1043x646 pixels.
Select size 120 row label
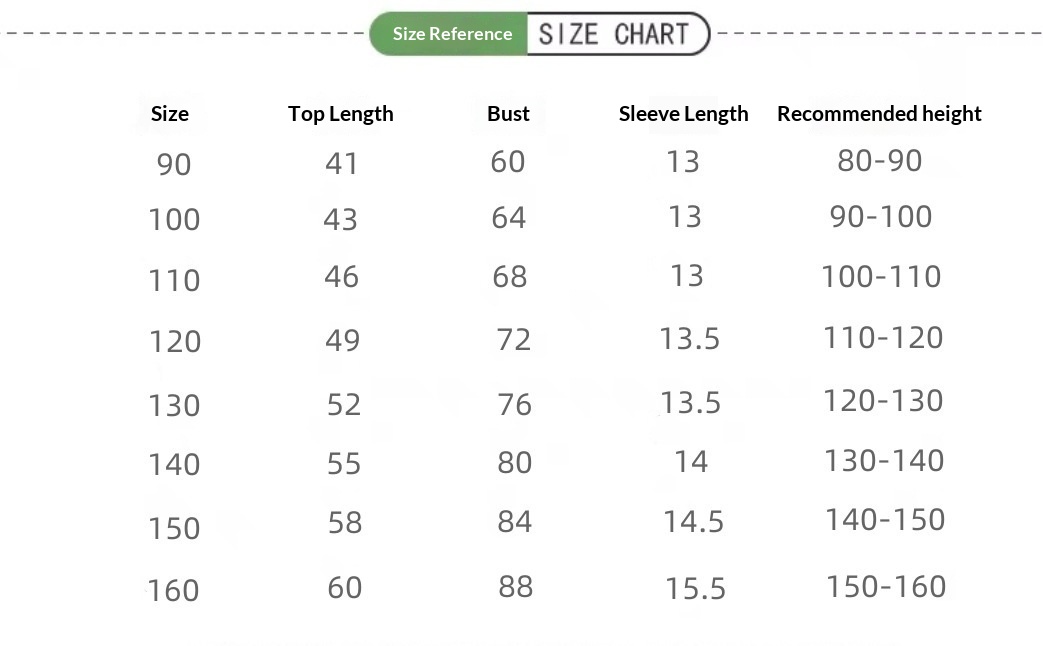pyautogui.click(x=175, y=342)
